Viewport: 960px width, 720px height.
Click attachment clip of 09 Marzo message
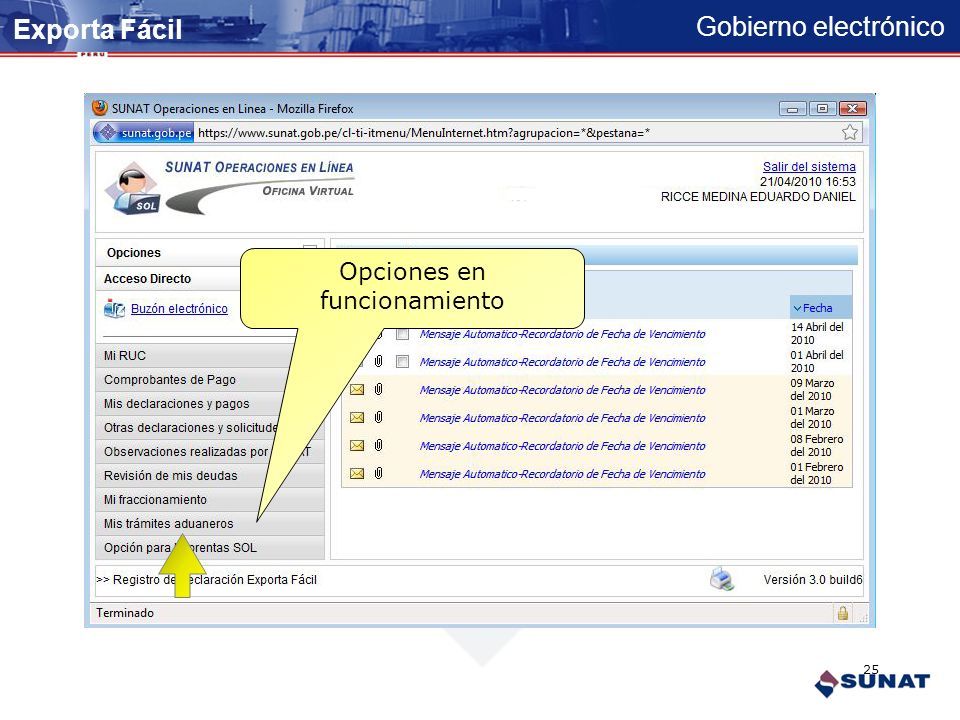pos(378,389)
